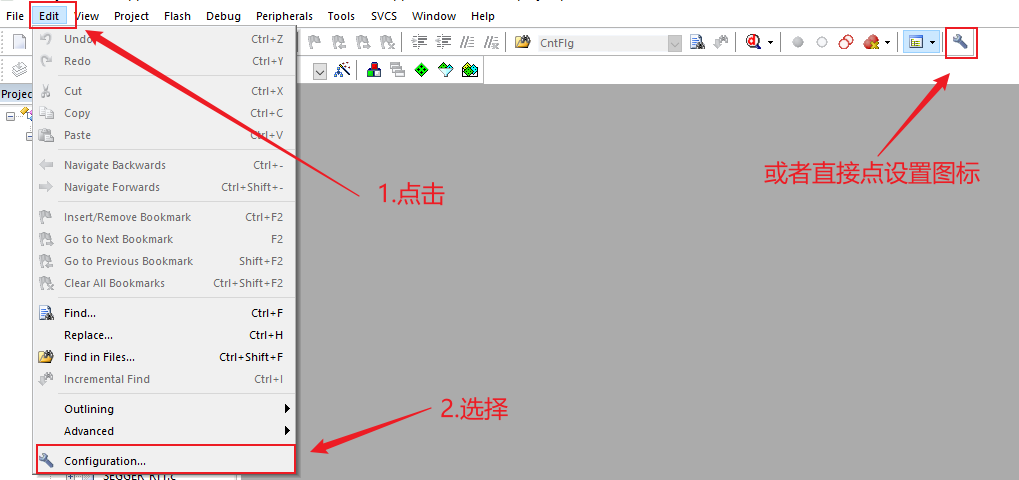Click the Incremental Find binoculars toolbar icon
Viewport: 1019px width, 480px height.
721,43
